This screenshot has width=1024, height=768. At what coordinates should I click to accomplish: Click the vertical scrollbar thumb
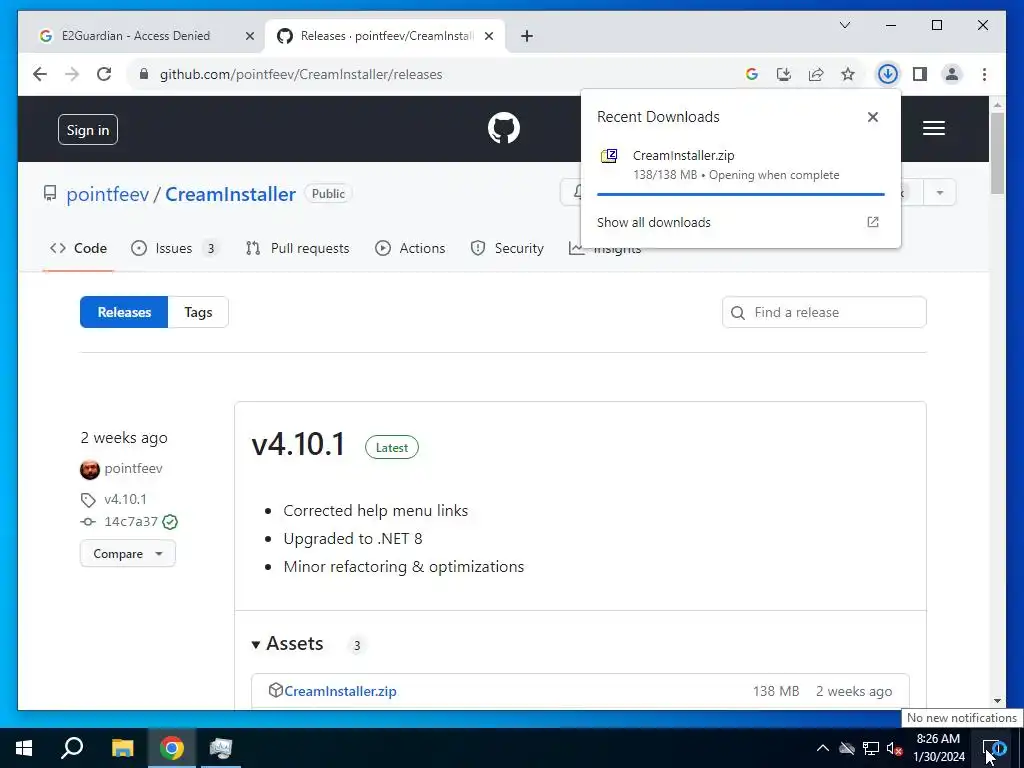point(997,153)
